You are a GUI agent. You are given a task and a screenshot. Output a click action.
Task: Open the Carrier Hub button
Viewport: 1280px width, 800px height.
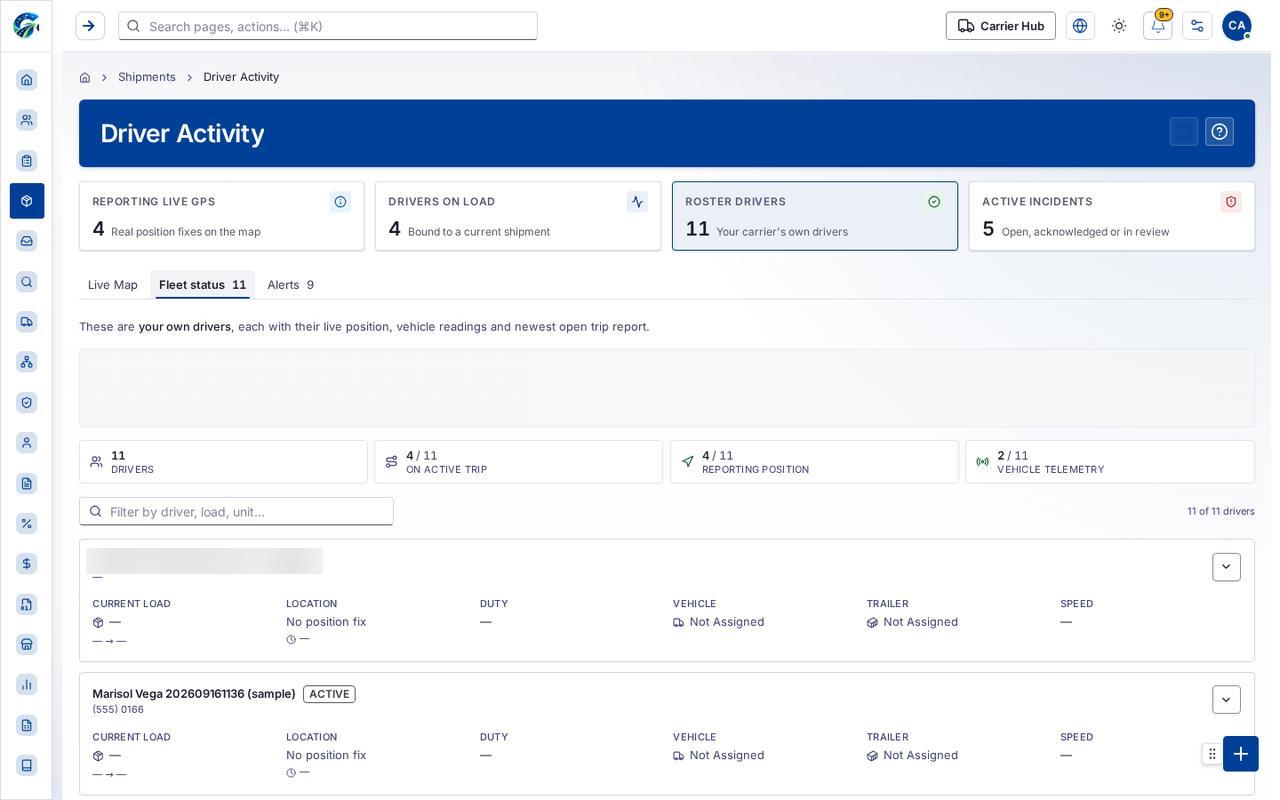pyautogui.click(x=1001, y=26)
